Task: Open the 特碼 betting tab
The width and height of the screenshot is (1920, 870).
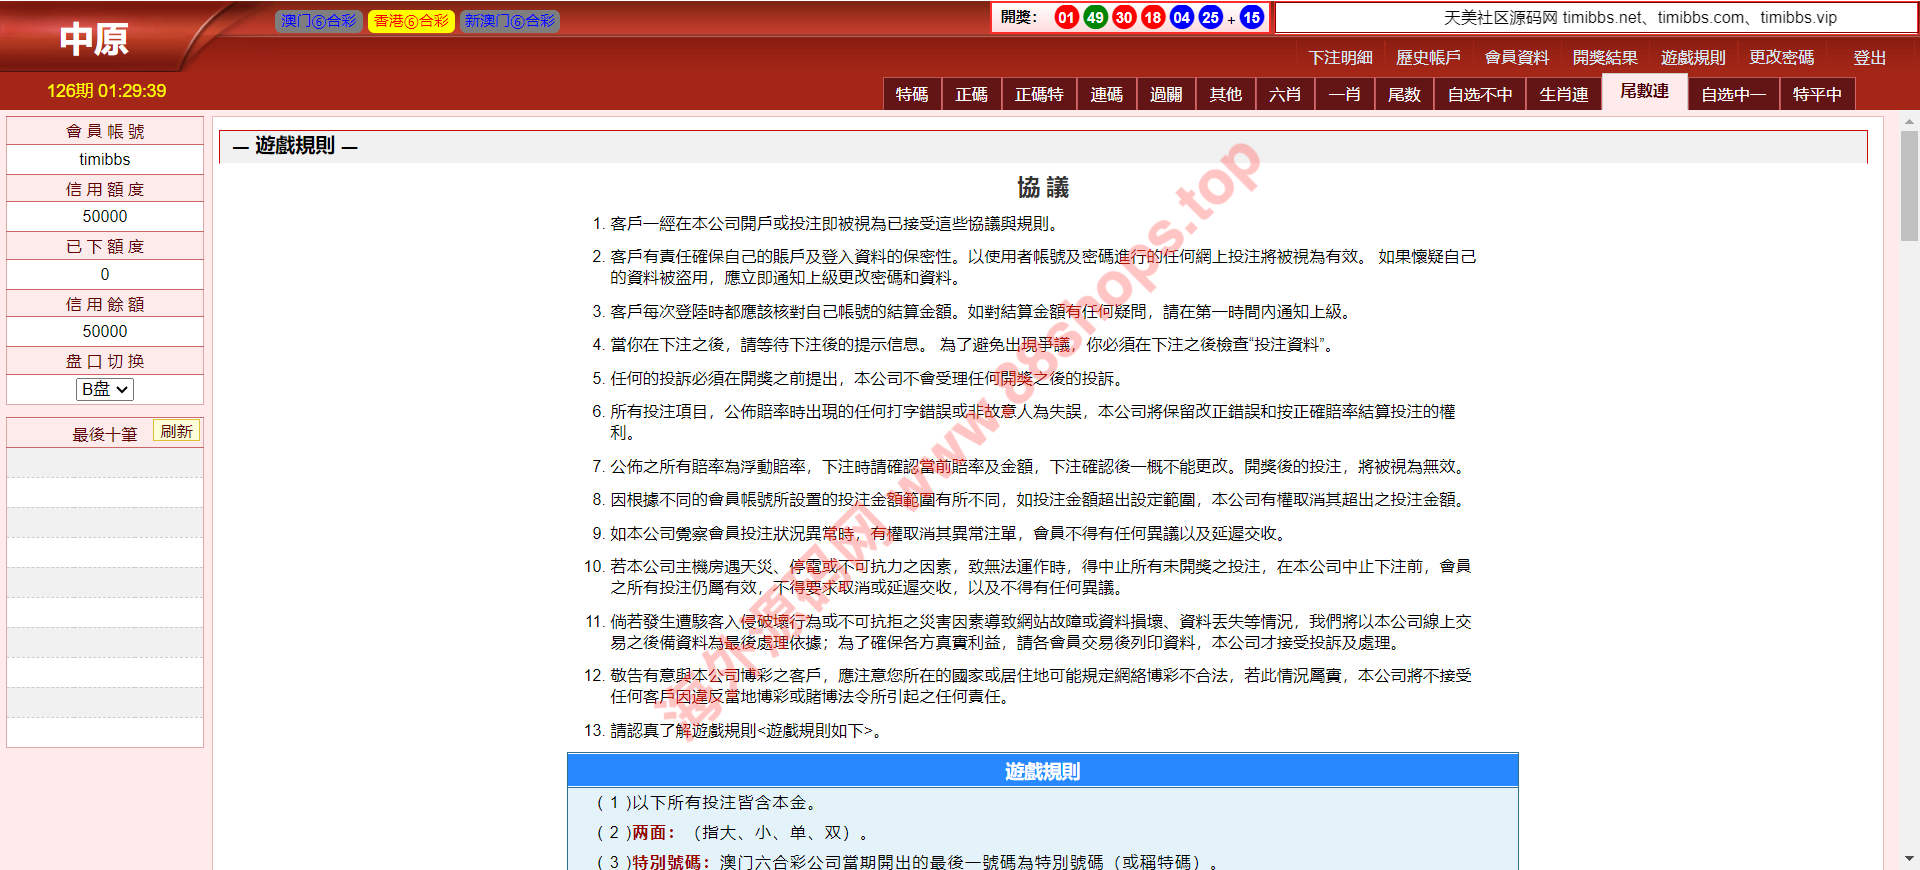Action: (912, 94)
